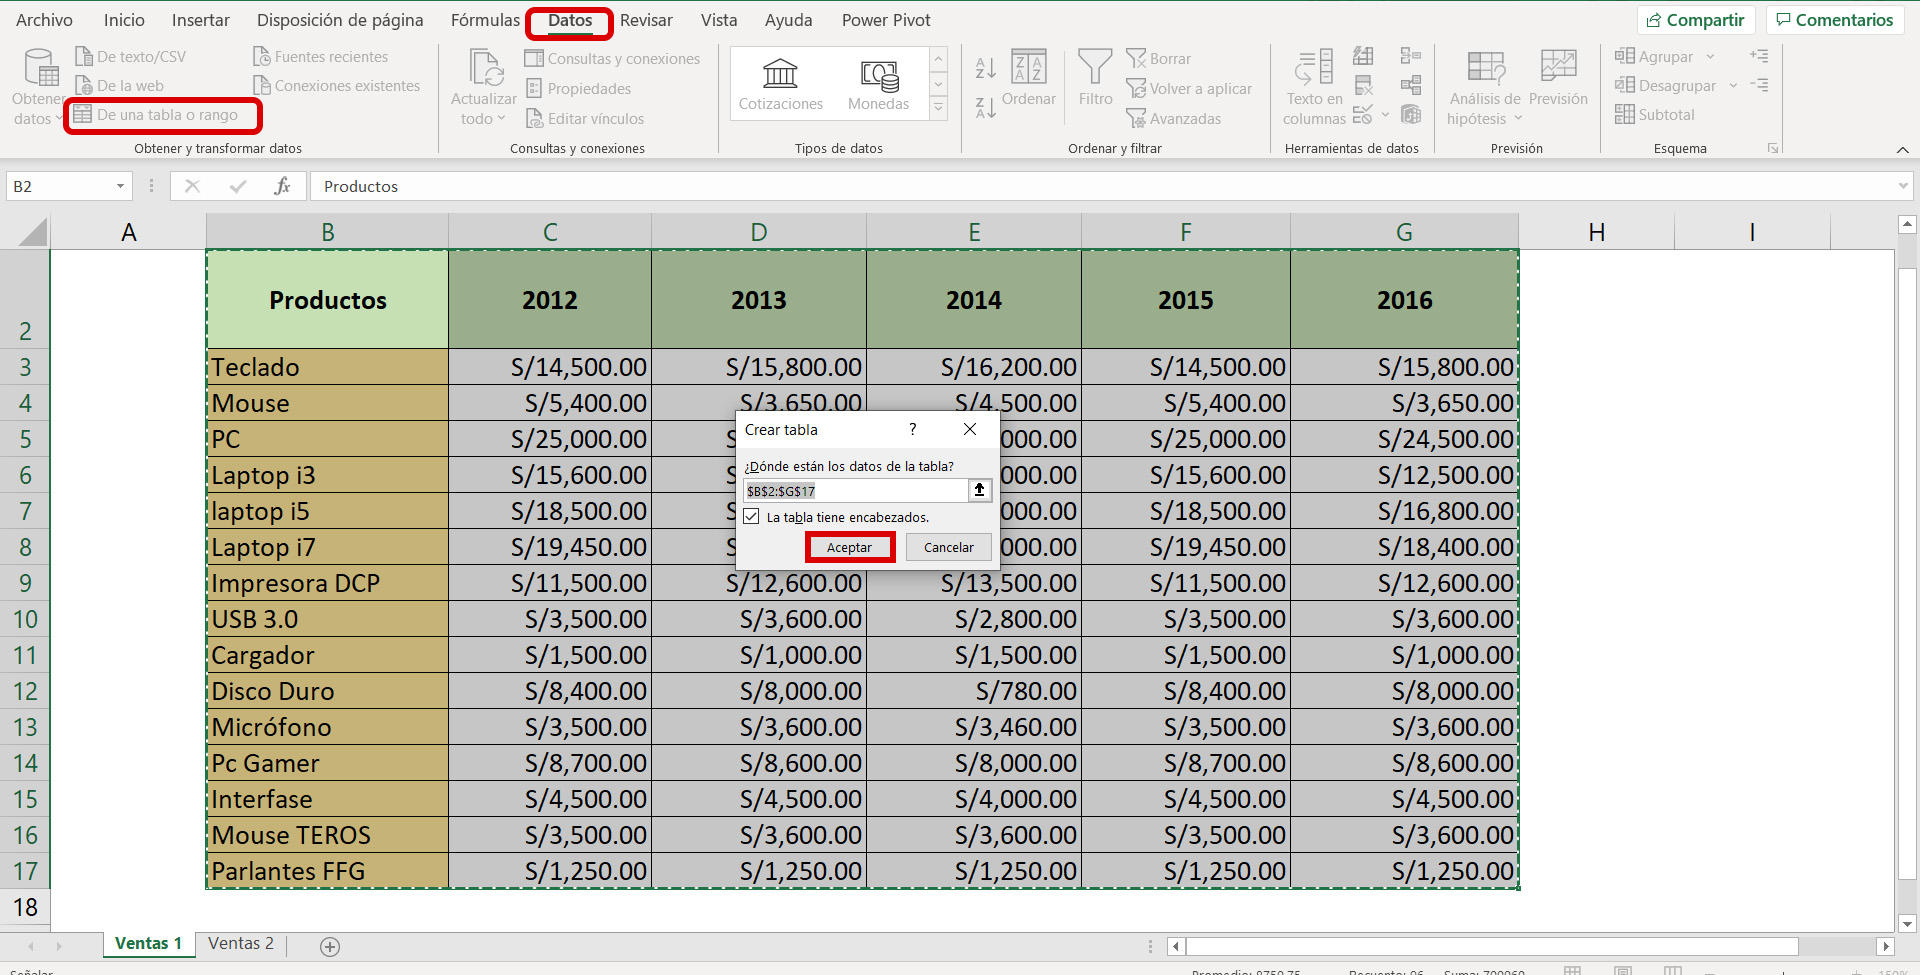Switch to the Revisar ribbon tab

pyautogui.click(x=646, y=19)
